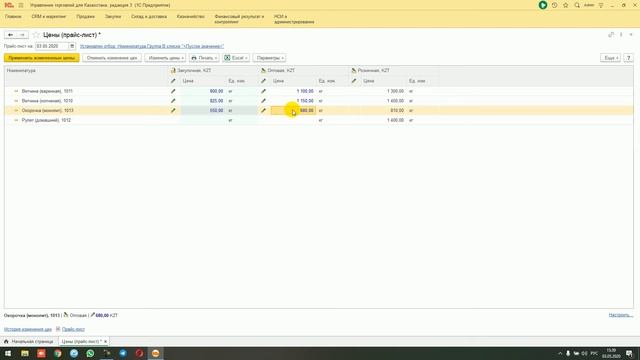Open the History clock icon in title bar

tap(554, 5)
